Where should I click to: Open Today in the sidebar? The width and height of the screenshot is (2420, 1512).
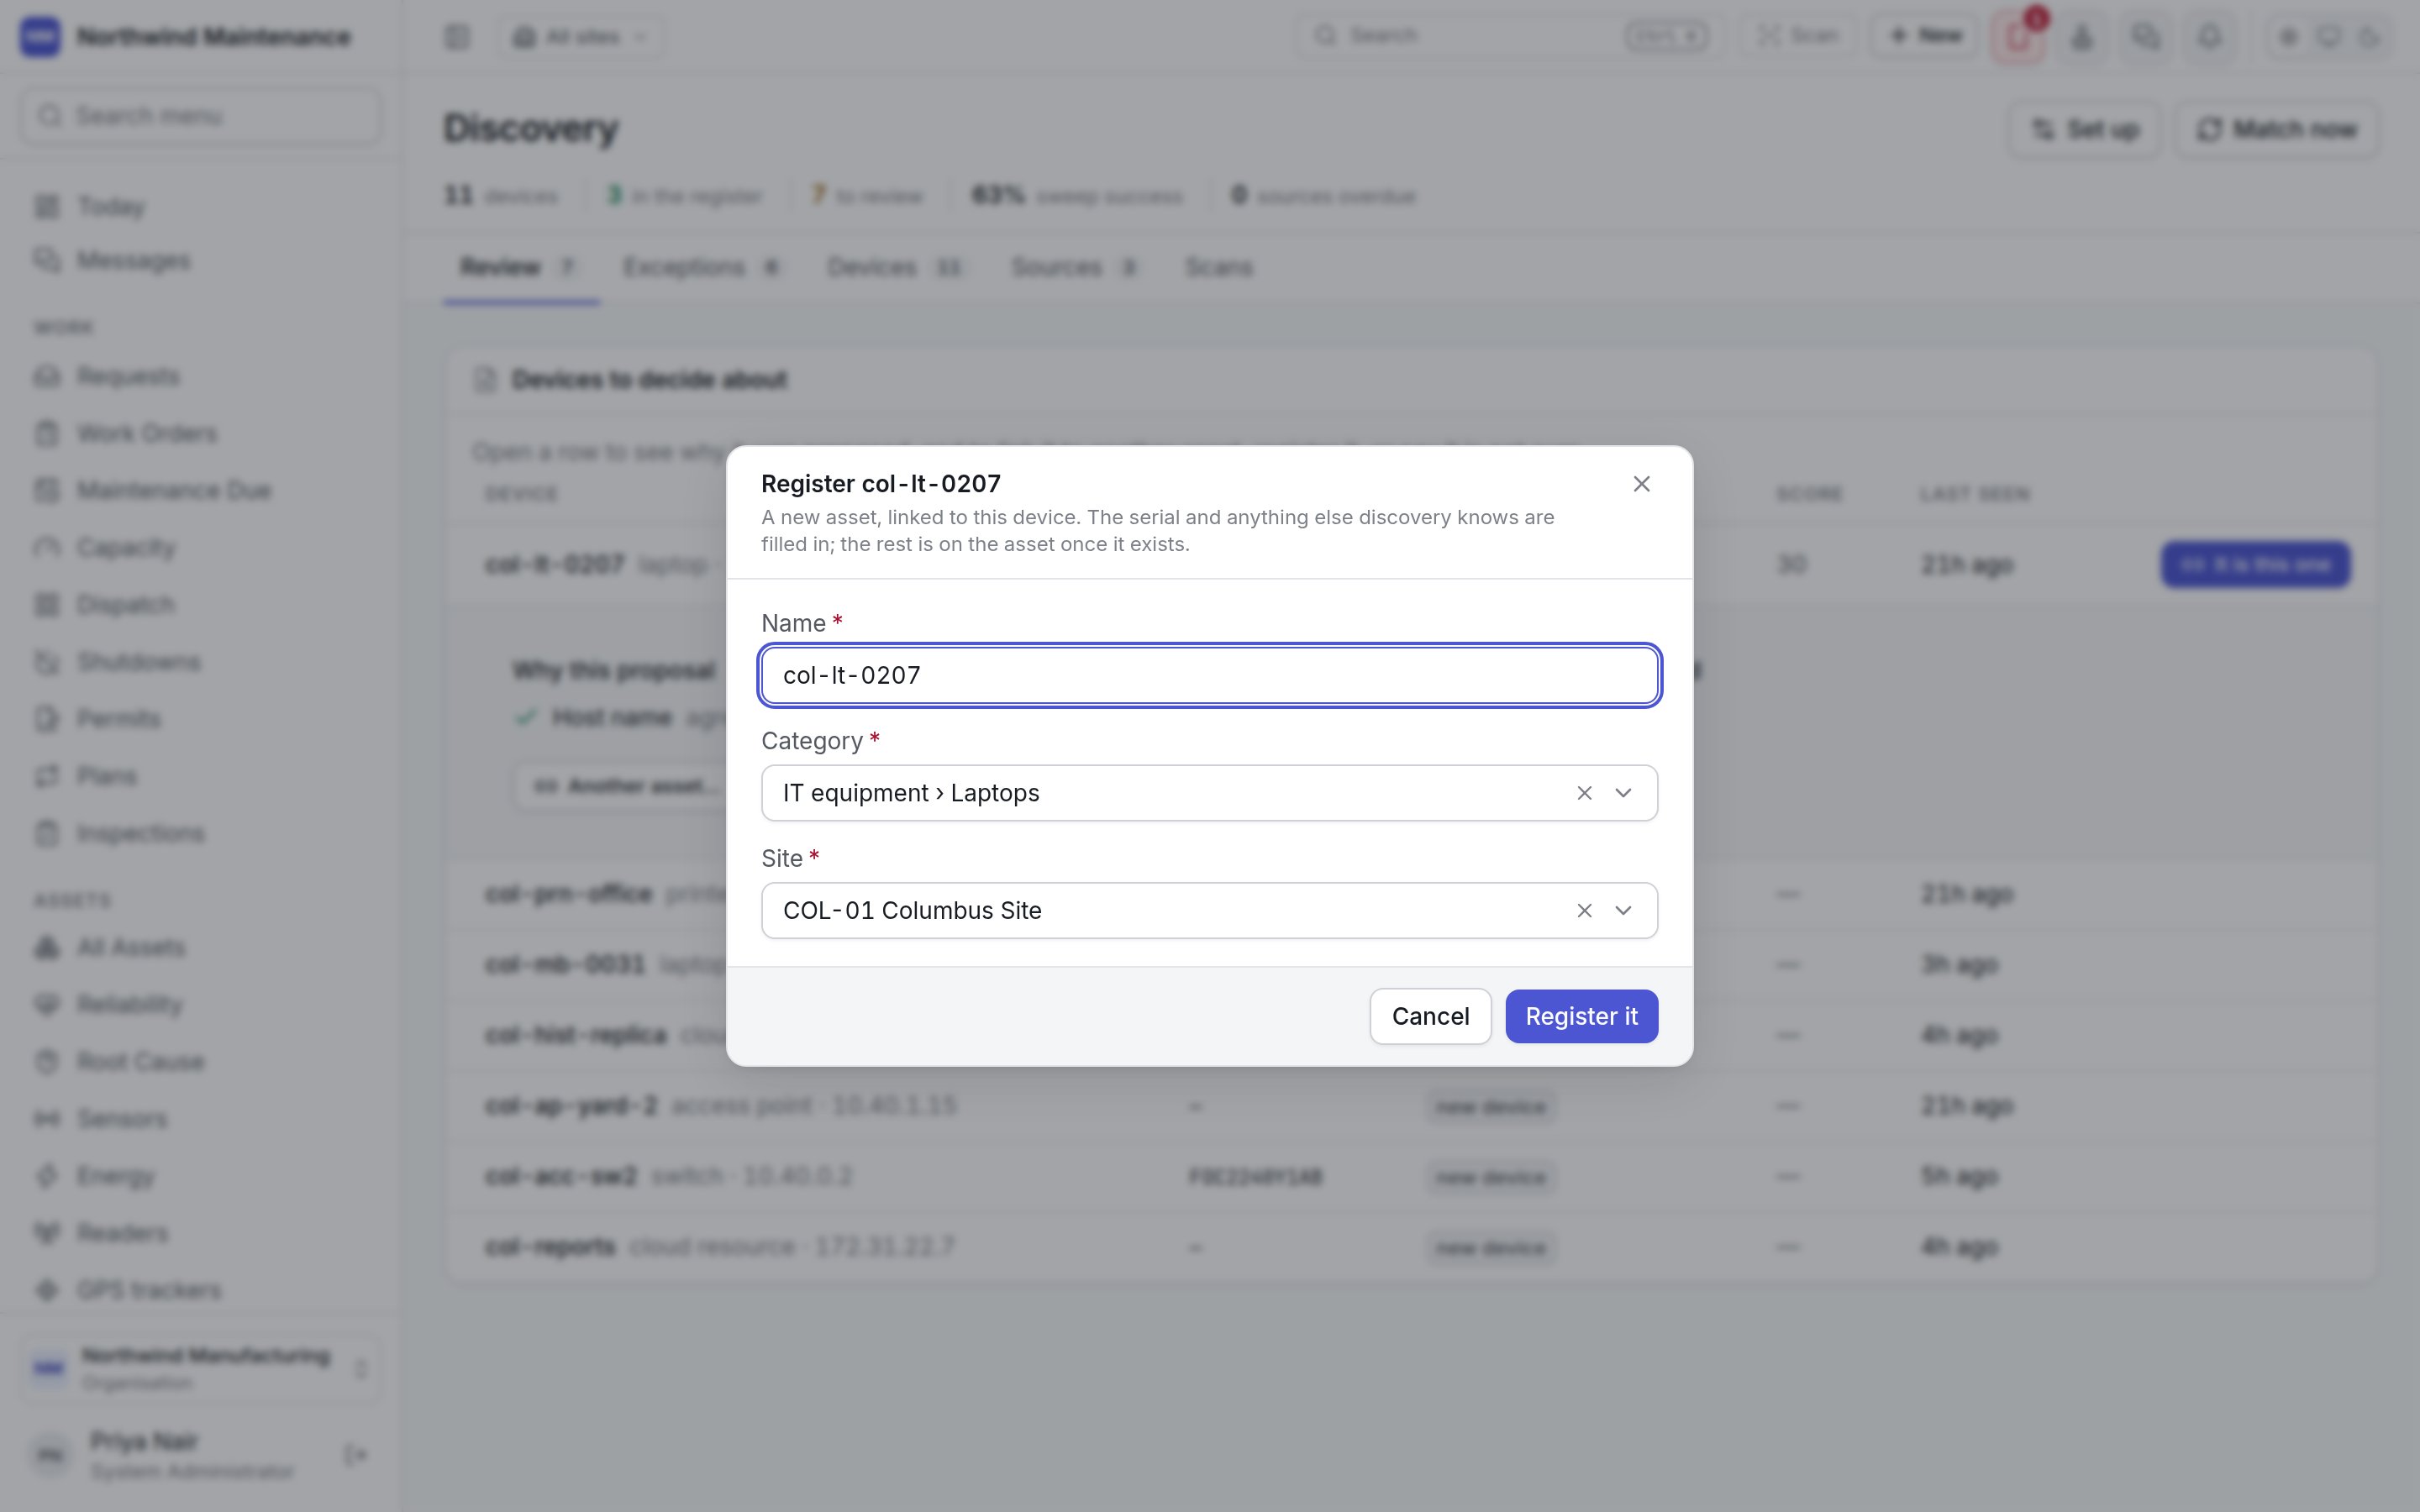click(x=200, y=207)
